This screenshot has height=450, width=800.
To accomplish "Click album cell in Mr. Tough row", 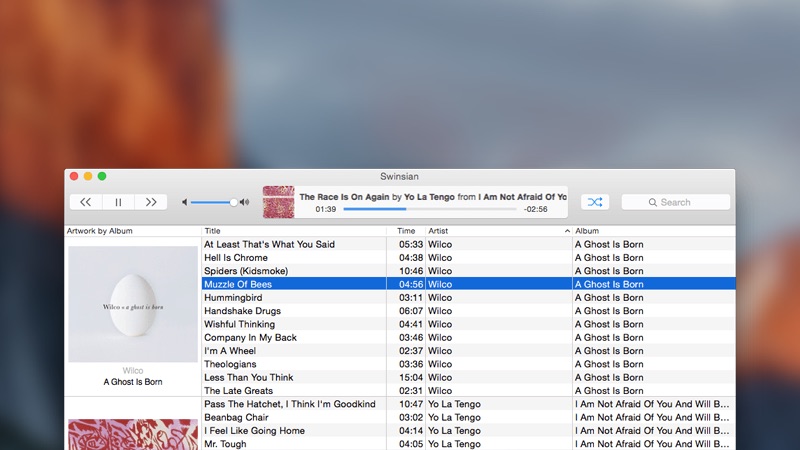I will click(652, 444).
